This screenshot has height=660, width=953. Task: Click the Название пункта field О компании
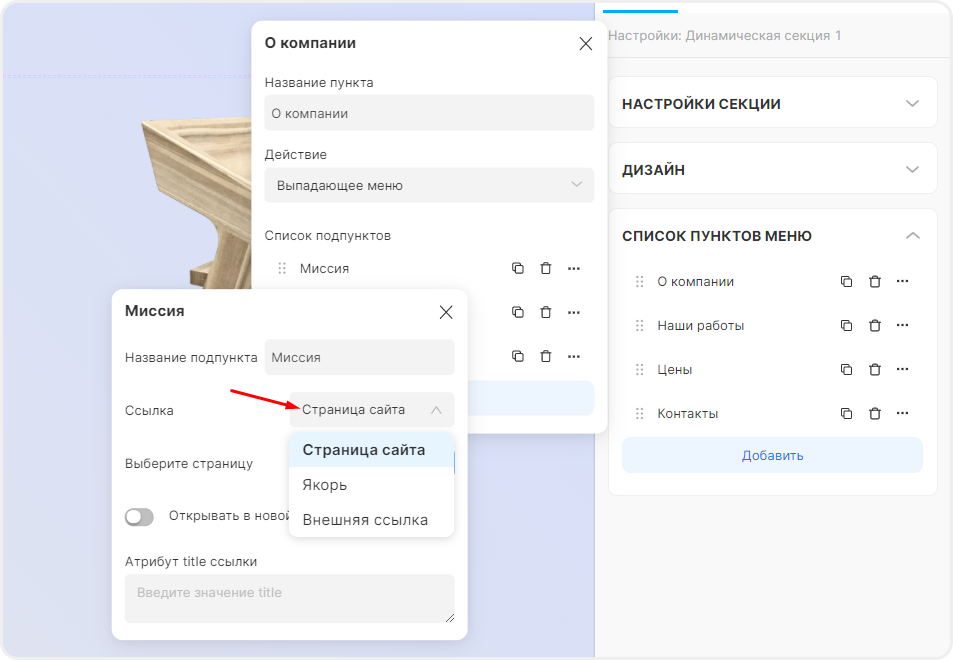pyautogui.click(x=429, y=113)
